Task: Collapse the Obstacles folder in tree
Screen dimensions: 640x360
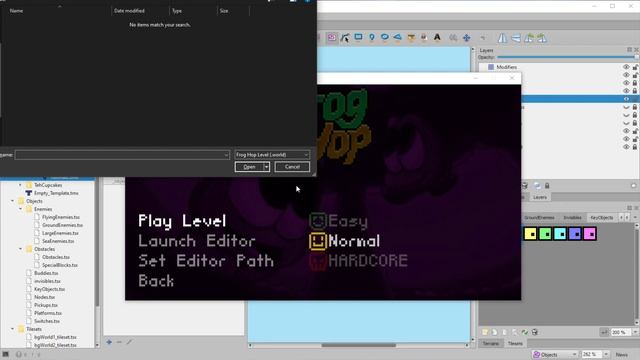Action: click(20, 249)
